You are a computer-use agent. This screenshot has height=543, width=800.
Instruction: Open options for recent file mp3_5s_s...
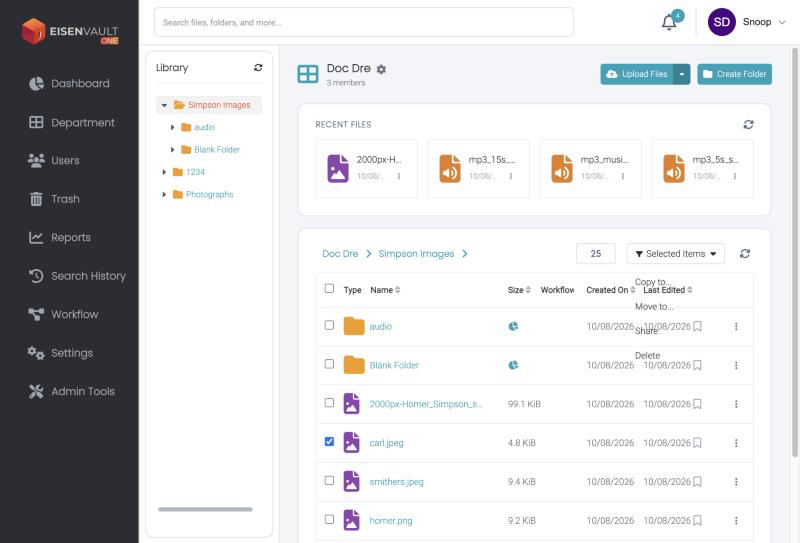[735, 176]
